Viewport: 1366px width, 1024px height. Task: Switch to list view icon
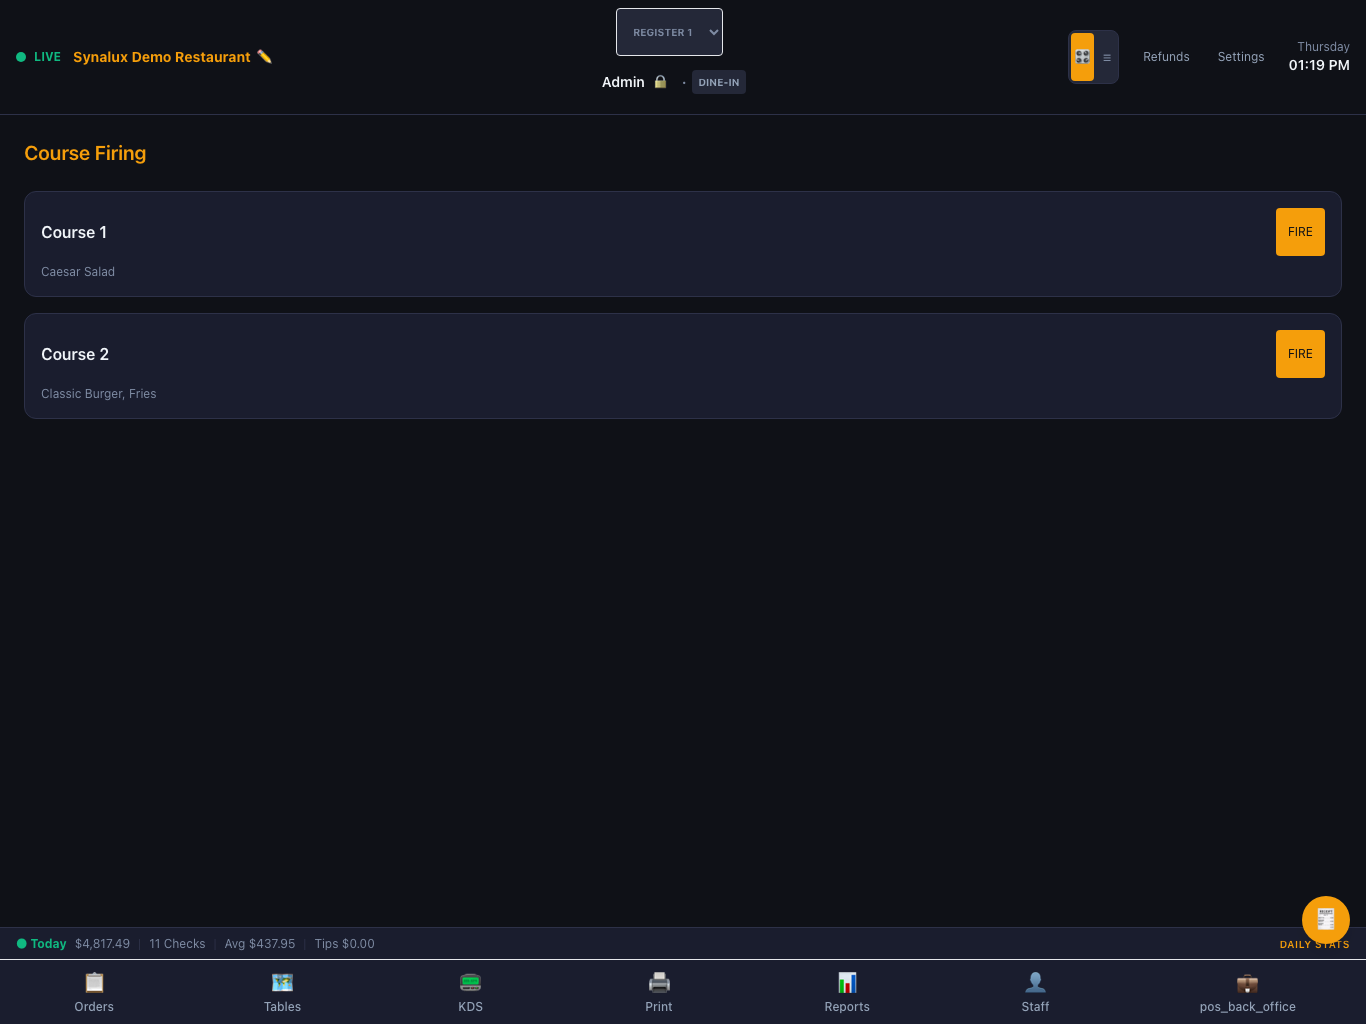coord(1106,57)
